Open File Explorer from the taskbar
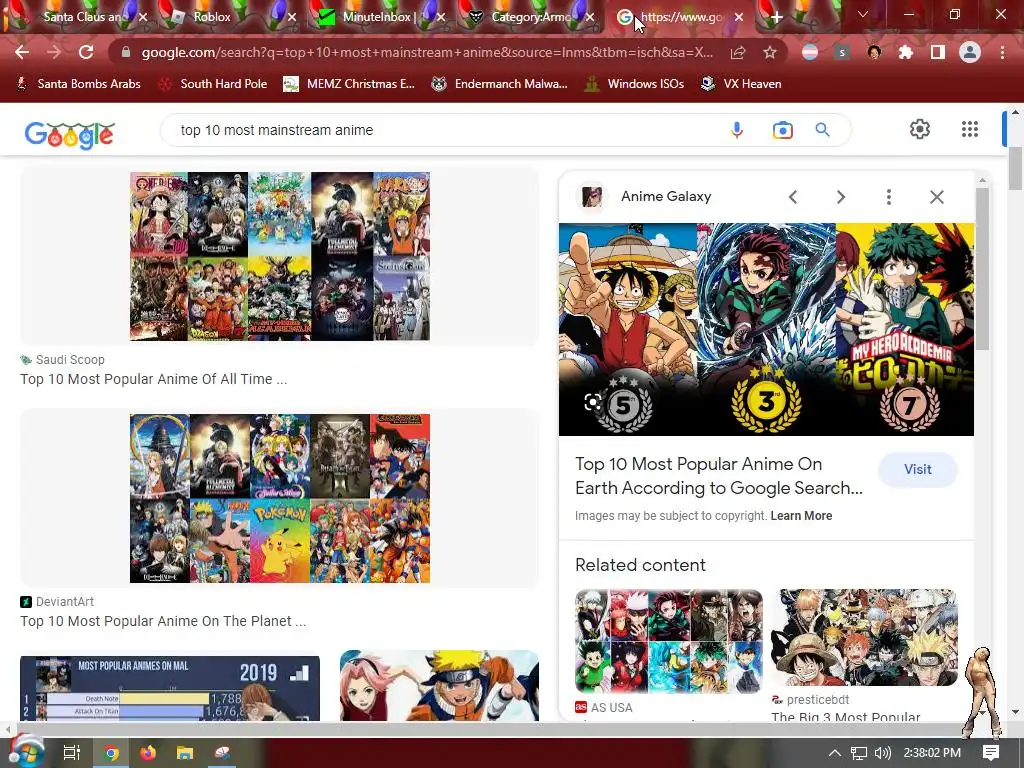Image resolution: width=1024 pixels, height=768 pixels. [185, 753]
